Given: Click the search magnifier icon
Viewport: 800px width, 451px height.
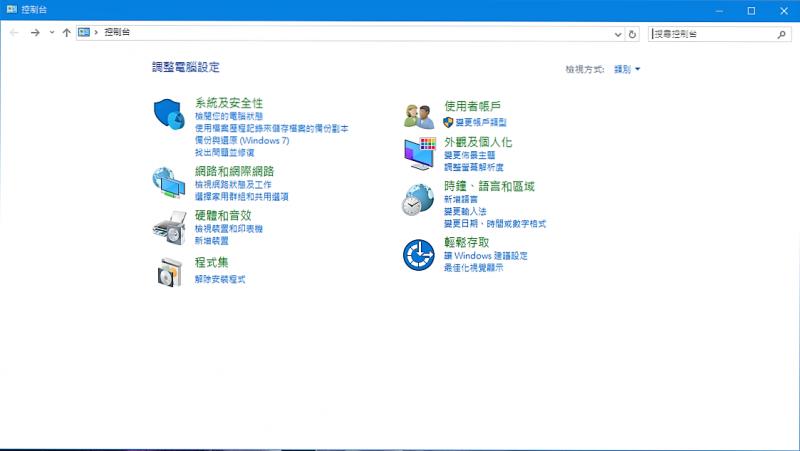Looking at the screenshot, I should (781, 34).
